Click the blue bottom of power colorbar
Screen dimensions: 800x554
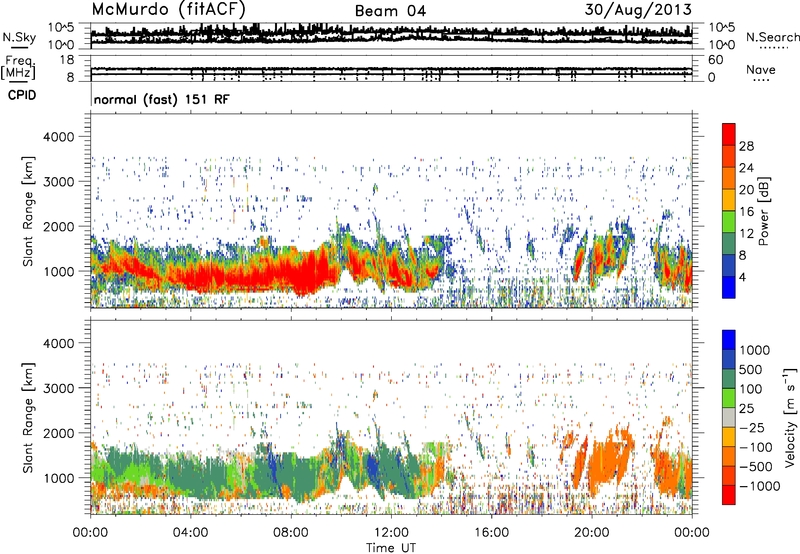point(729,287)
